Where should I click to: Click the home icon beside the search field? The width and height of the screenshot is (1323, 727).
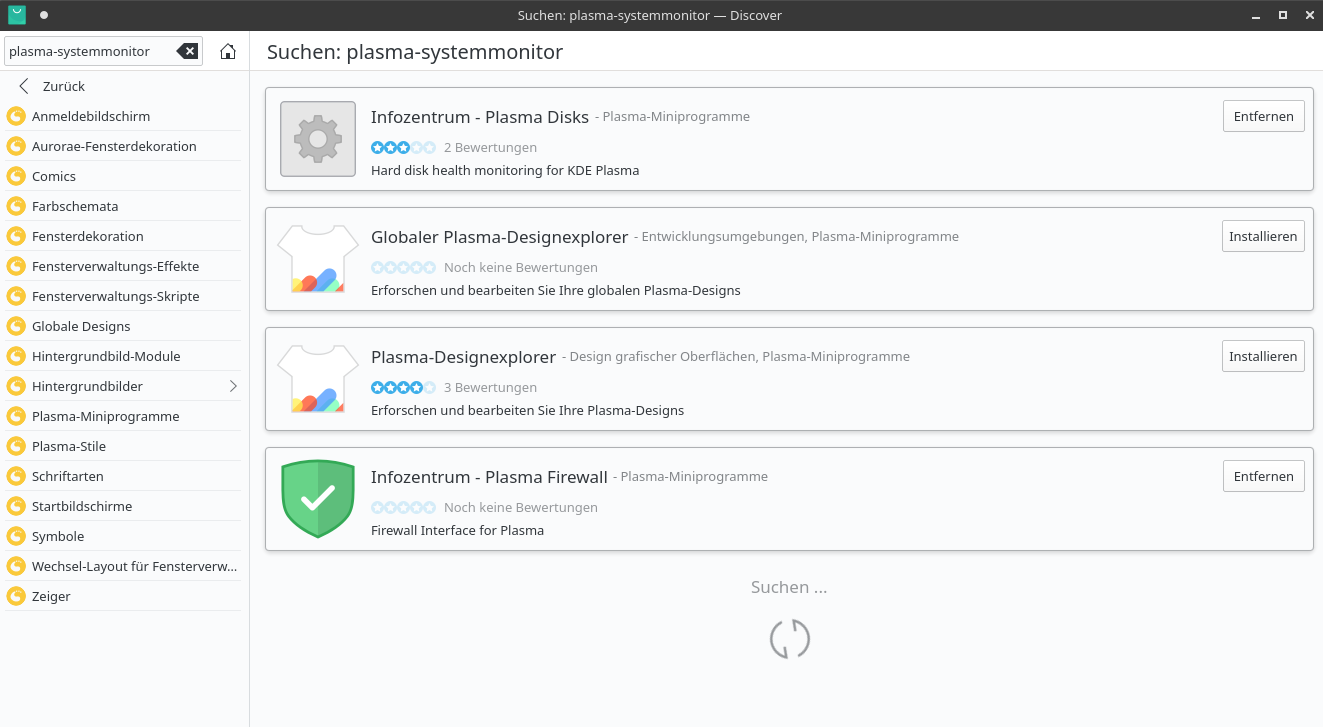227,50
